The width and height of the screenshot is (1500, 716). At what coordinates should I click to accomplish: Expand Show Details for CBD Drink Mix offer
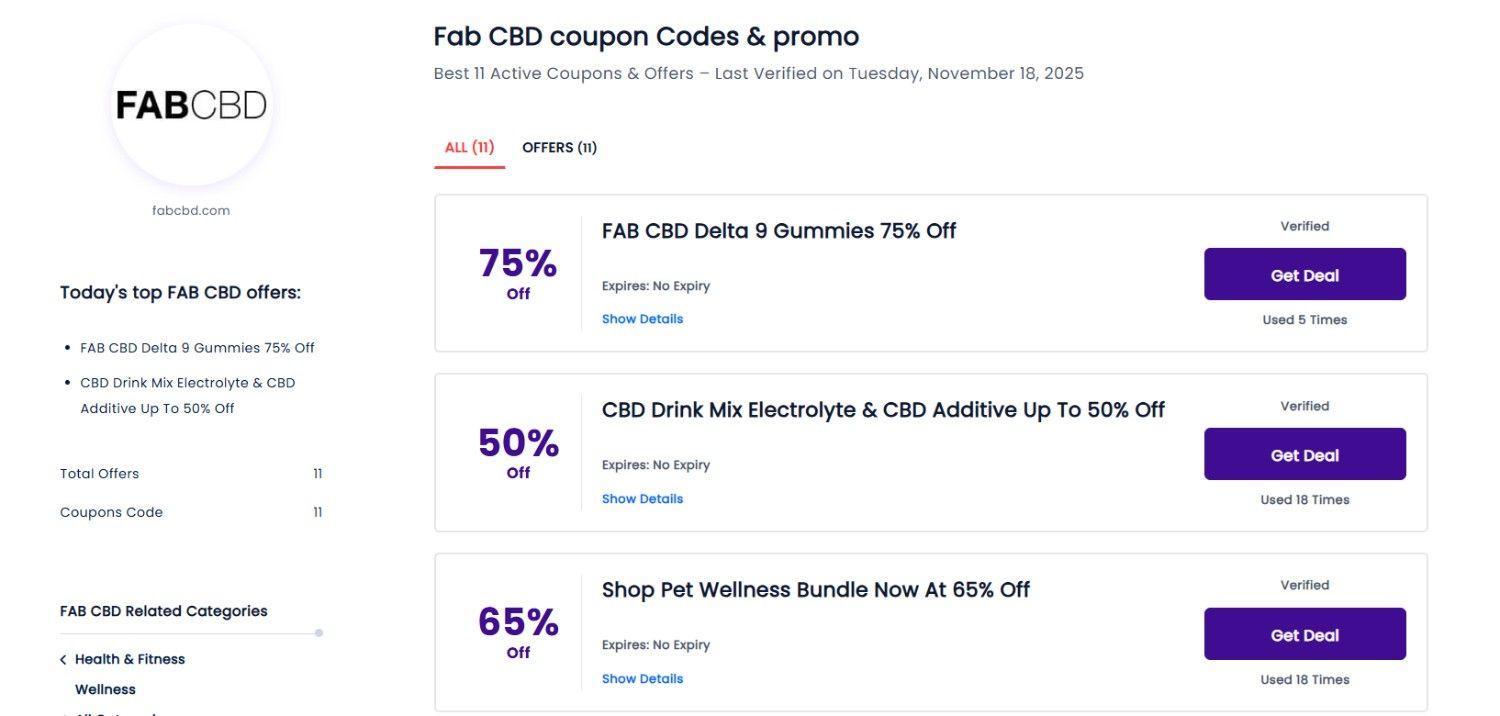[x=642, y=499]
